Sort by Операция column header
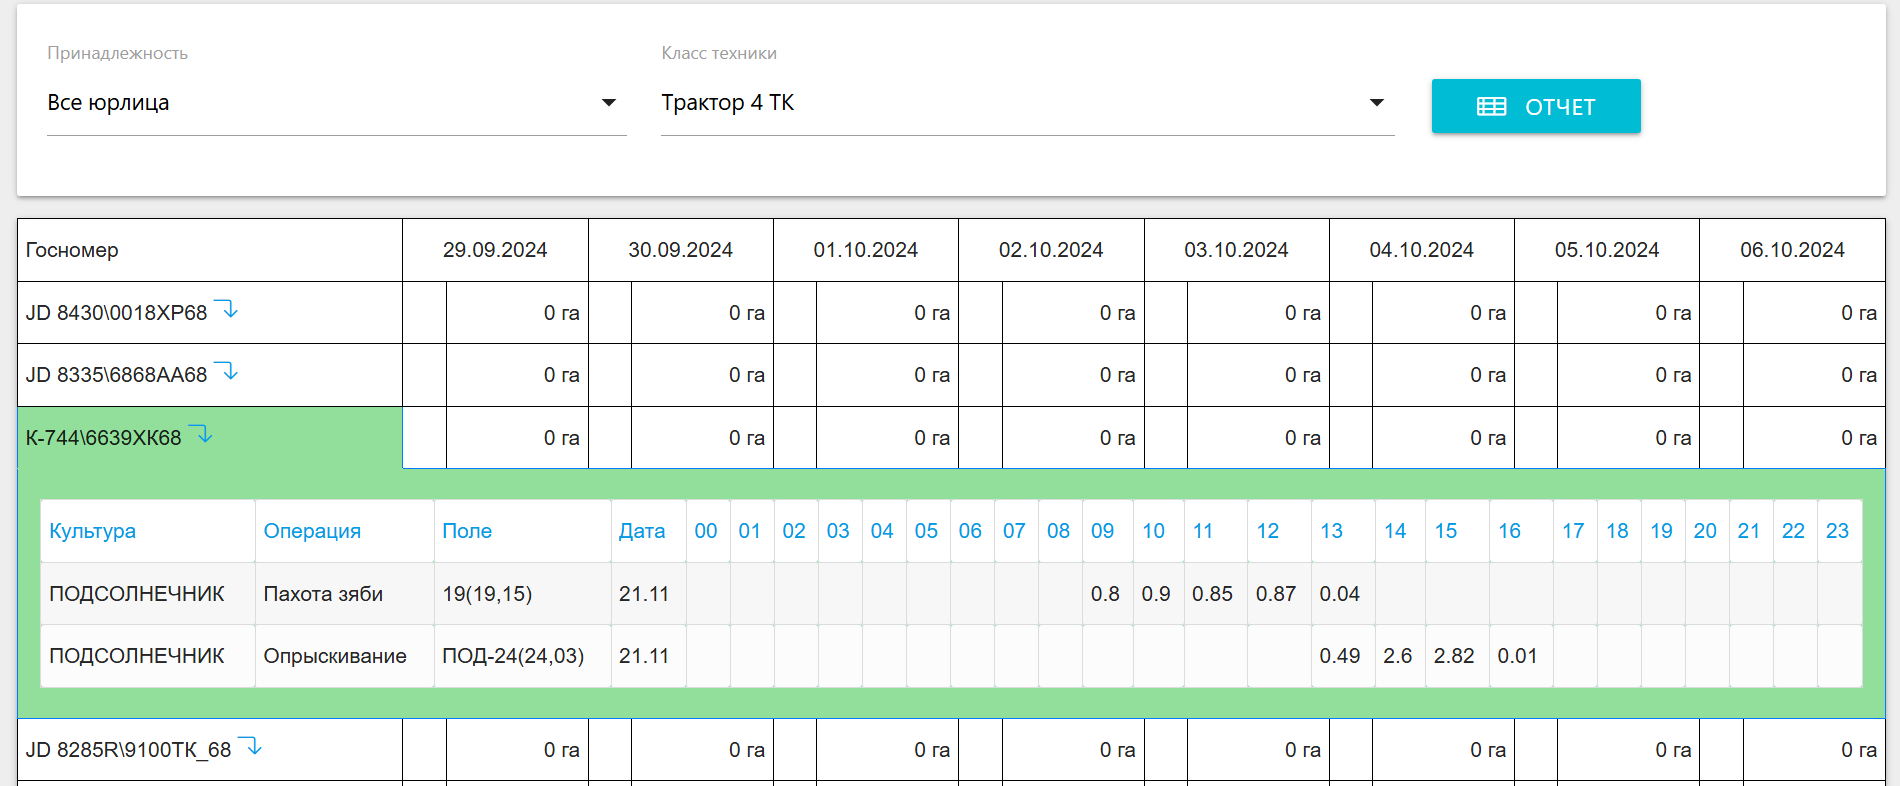The width and height of the screenshot is (1900, 786). [x=312, y=531]
